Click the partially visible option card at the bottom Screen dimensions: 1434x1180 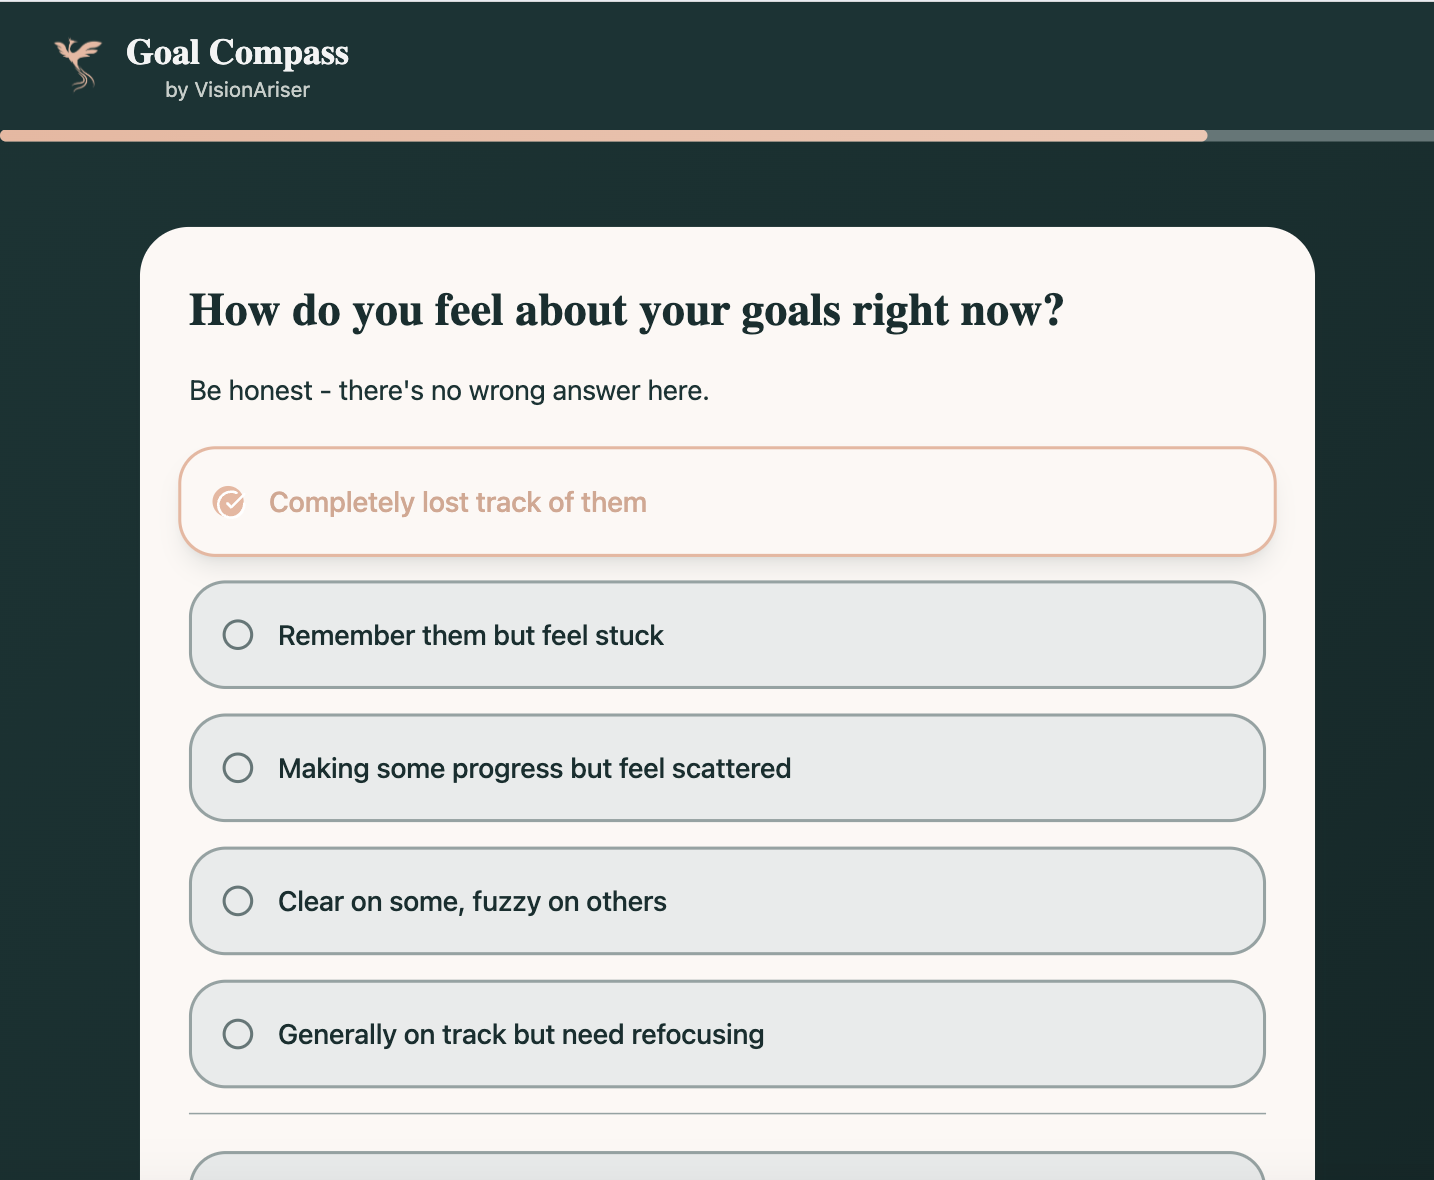727,1167
